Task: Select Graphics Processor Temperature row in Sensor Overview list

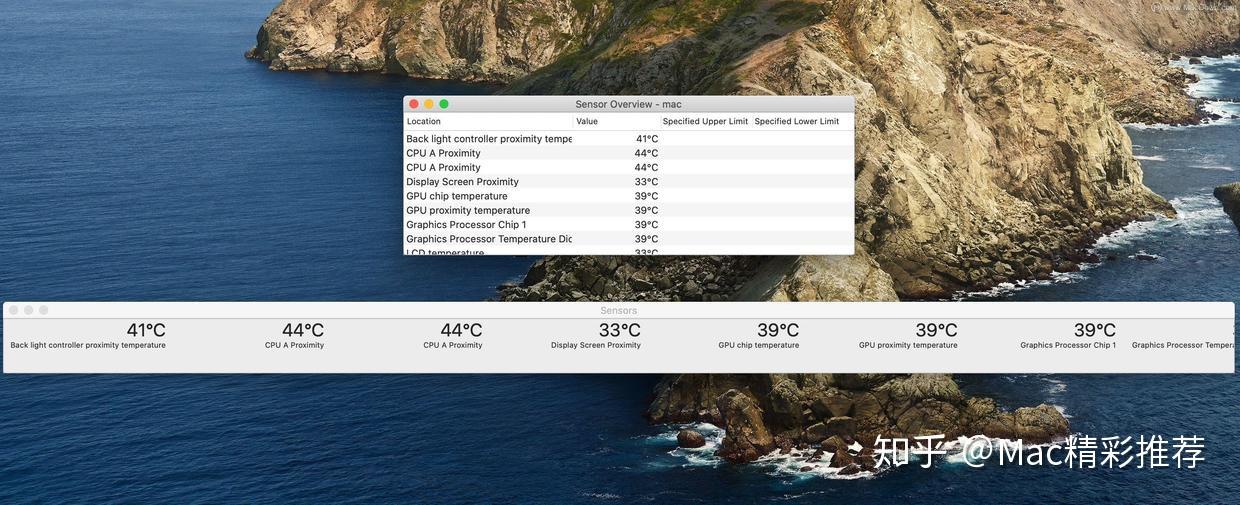Action: 629,239
